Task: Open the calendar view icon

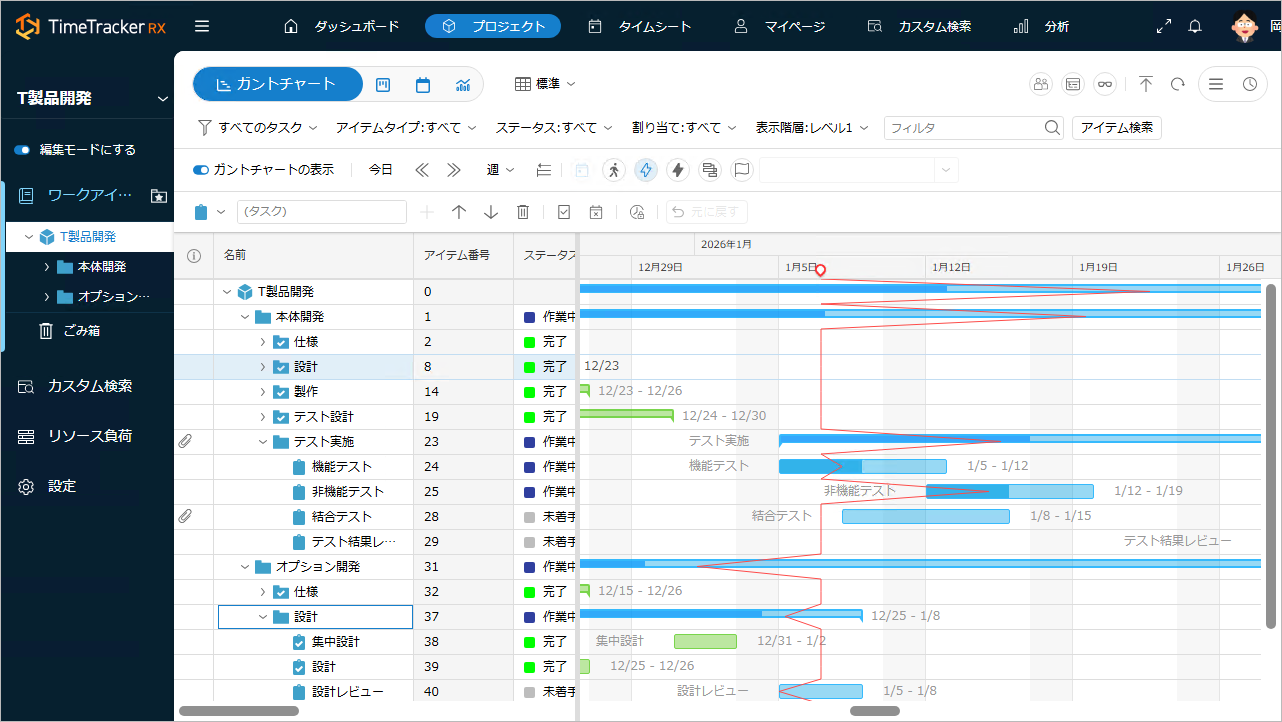Action: (423, 85)
